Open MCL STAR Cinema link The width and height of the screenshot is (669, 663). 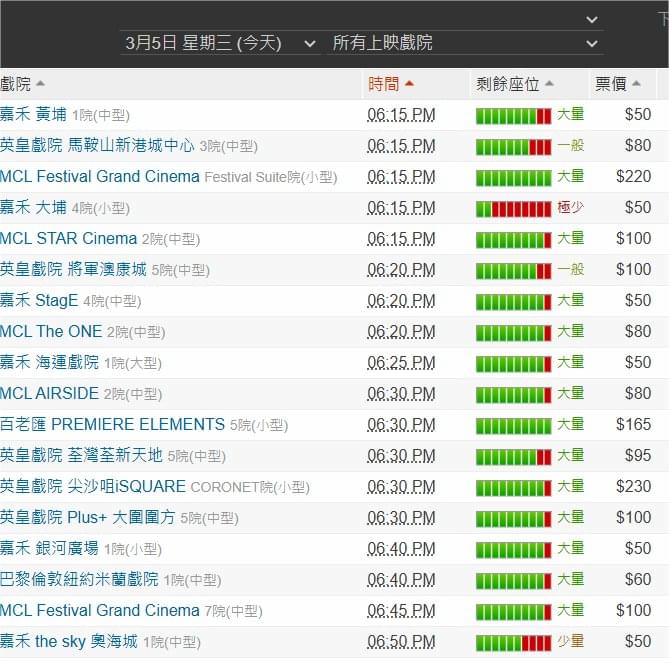point(68,238)
